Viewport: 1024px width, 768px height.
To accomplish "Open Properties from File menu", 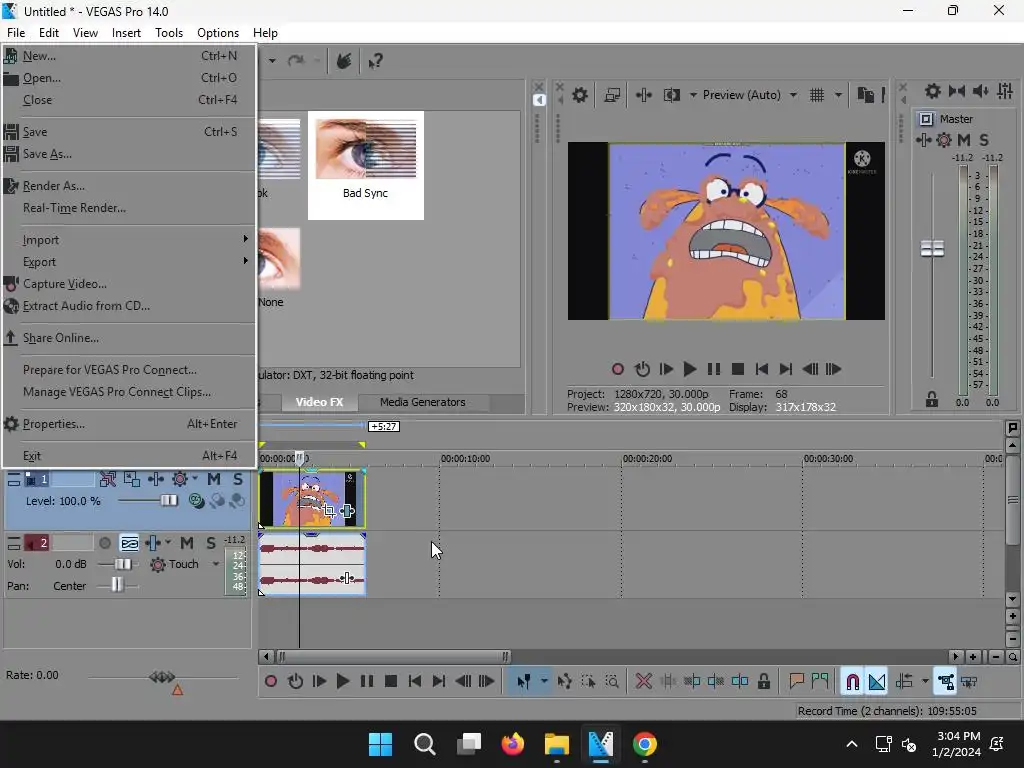I will pos(129,424).
